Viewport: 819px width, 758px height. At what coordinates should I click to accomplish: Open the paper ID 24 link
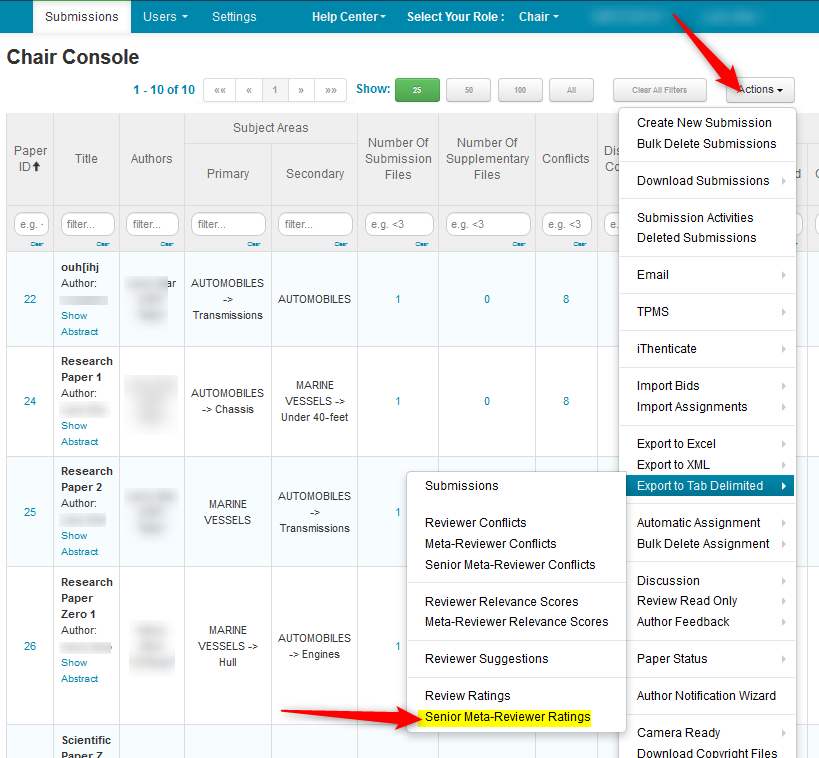click(30, 401)
